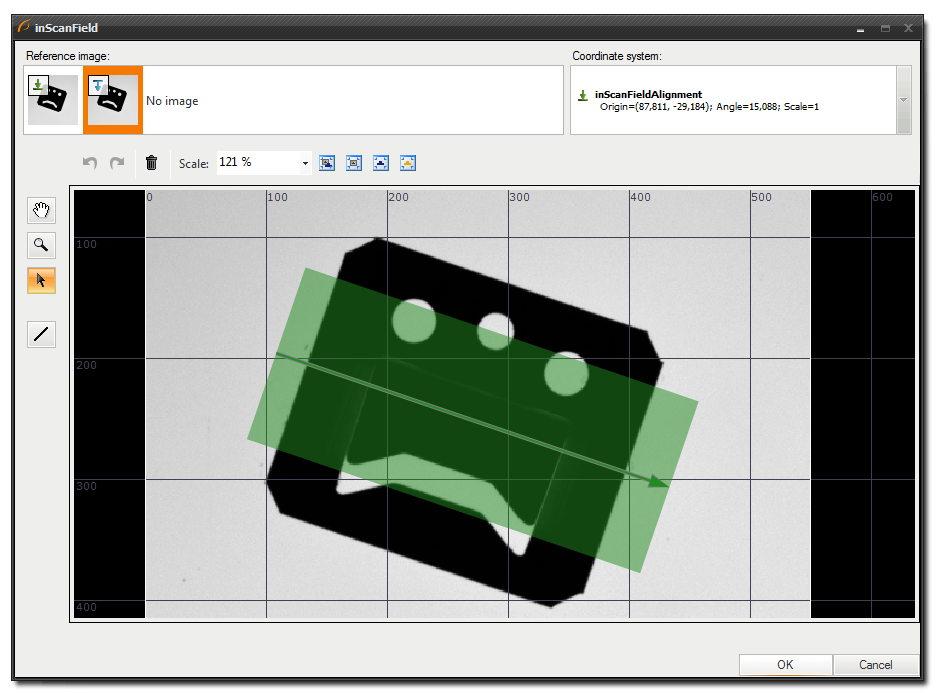Image resolution: width=941 pixels, height=693 pixels.
Task: Select the inScanFieldAlignment coordinate system entry
Action: (648, 95)
